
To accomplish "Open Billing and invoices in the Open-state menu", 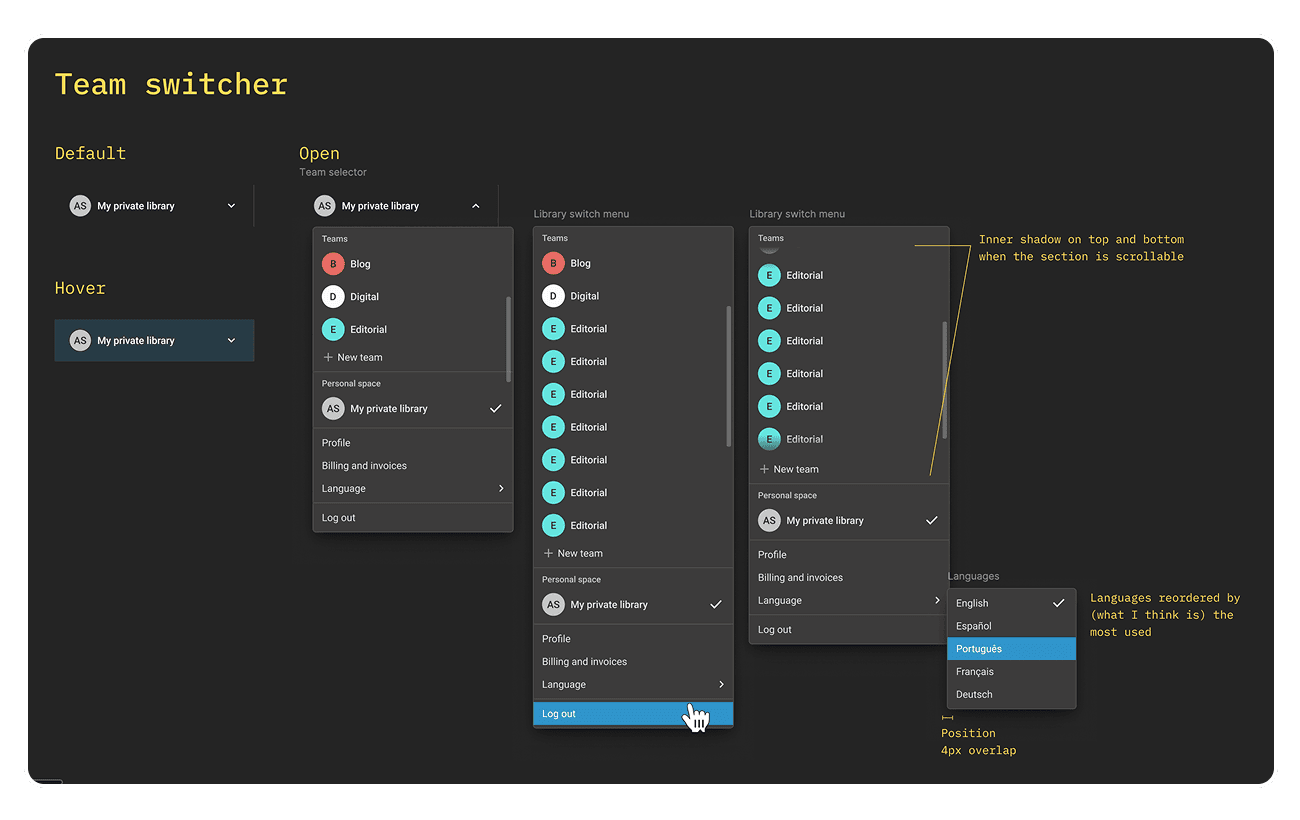I will (412, 466).
